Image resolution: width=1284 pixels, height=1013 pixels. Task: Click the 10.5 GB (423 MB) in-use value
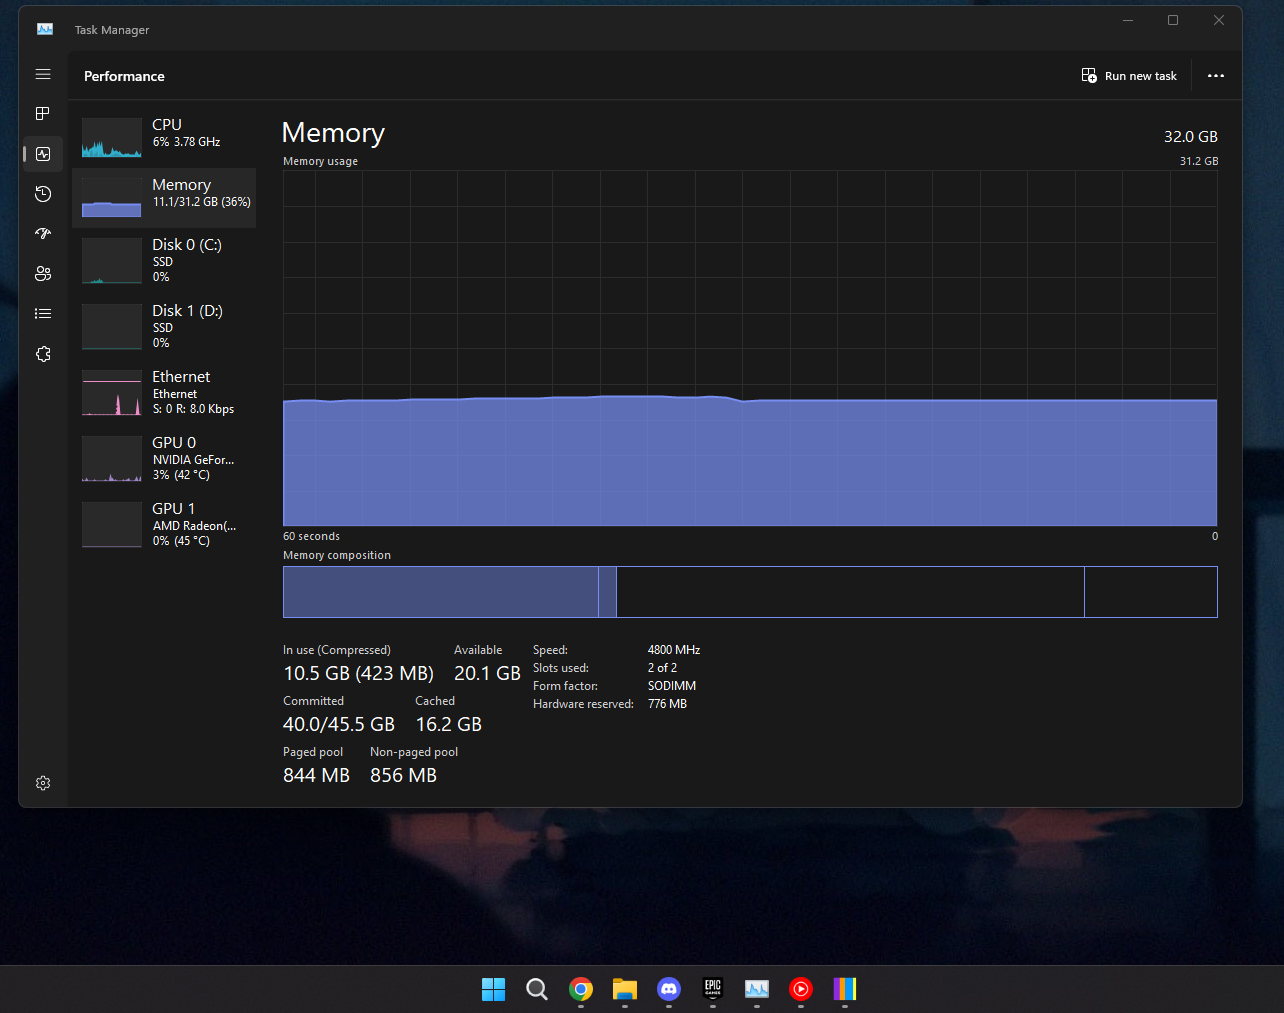pos(359,673)
